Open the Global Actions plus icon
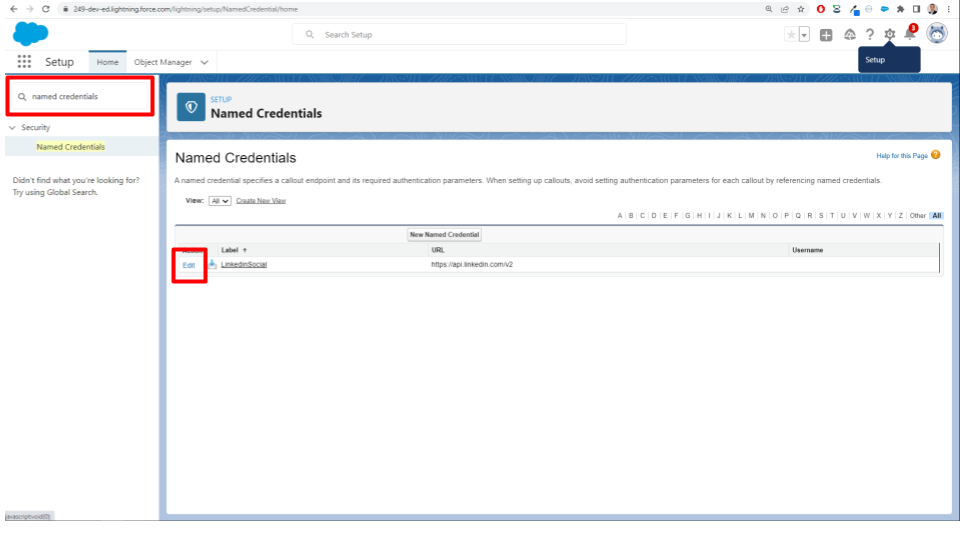Screen dimensions: 960x540 click(x=826, y=35)
